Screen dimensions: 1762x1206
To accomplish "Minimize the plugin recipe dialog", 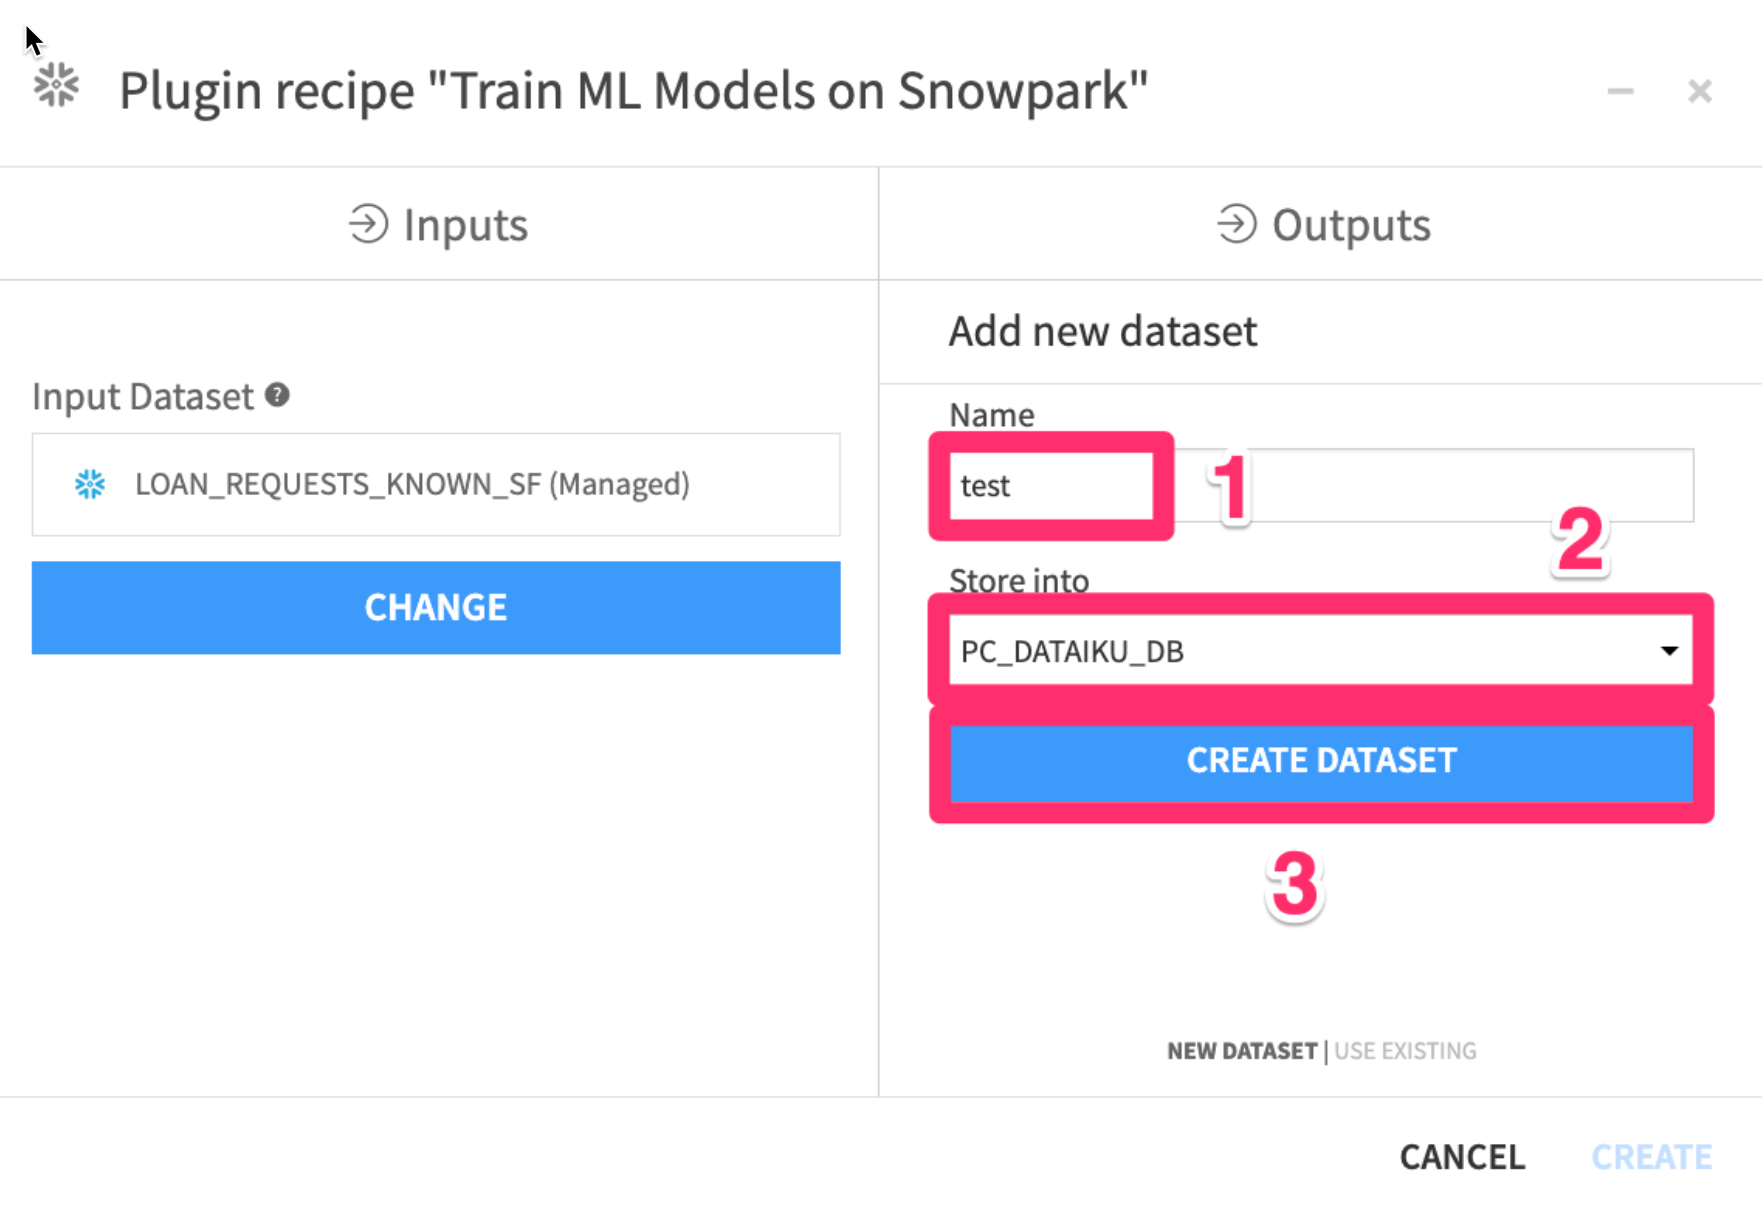I will (1620, 92).
